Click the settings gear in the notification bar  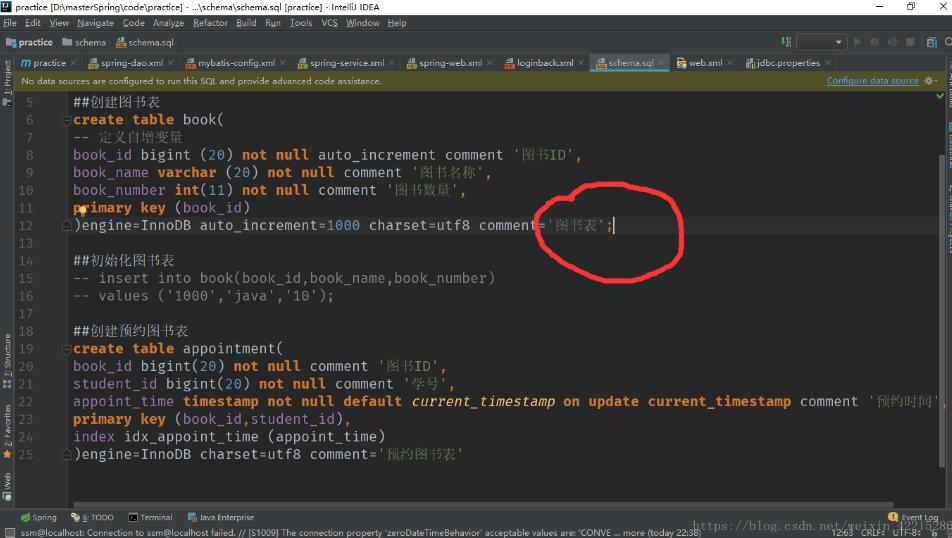click(930, 81)
